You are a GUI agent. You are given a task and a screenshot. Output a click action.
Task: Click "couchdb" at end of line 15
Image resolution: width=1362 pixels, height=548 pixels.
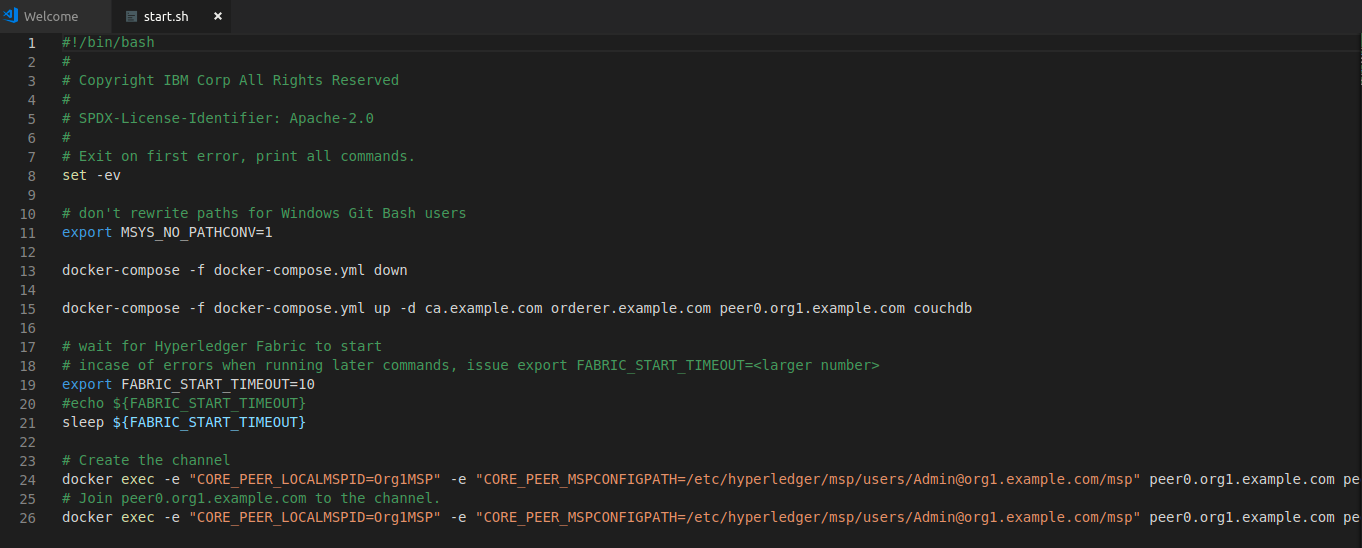(x=943, y=308)
